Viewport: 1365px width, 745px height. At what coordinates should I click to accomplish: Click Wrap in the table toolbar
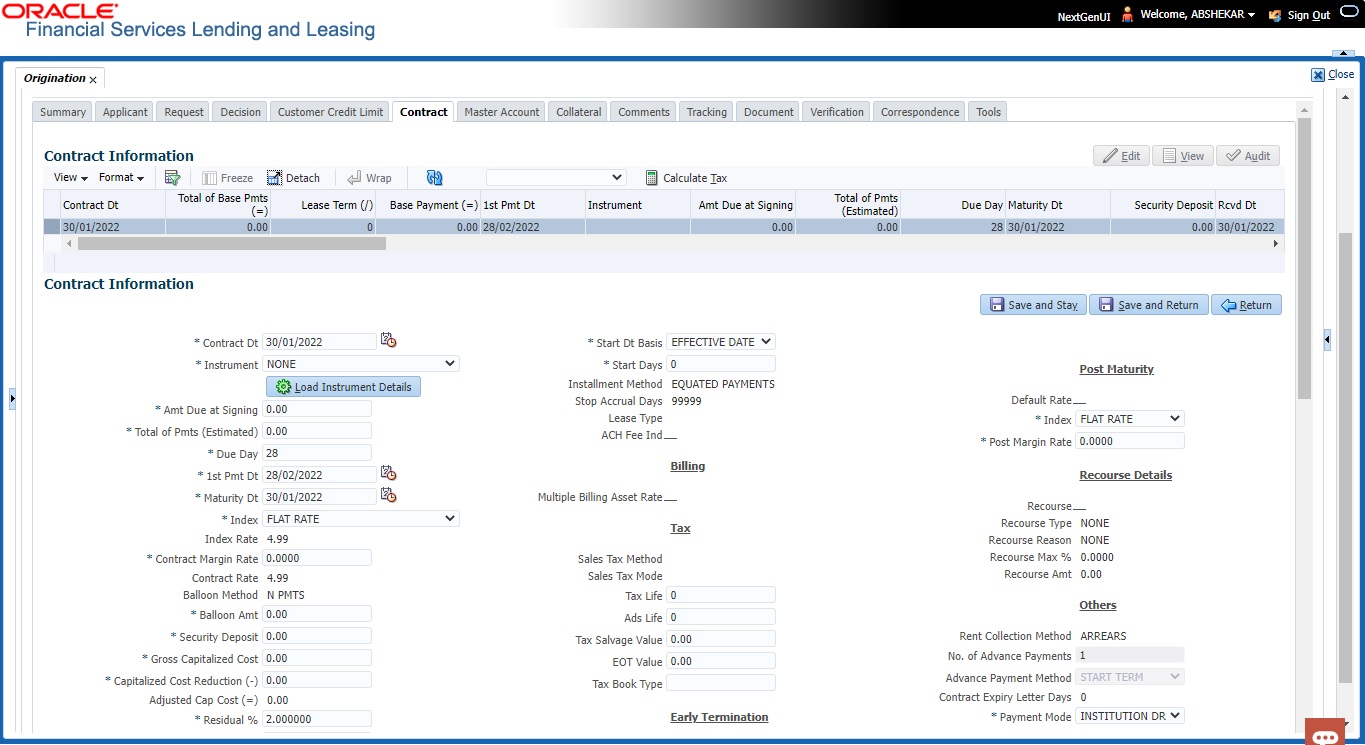click(369, 178)
